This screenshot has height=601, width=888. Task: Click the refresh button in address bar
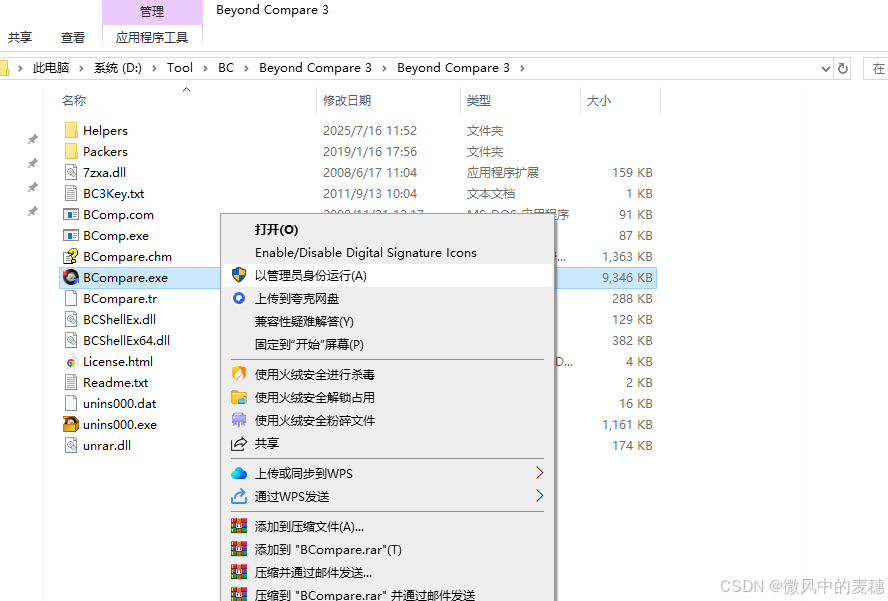[x=843, y=69]
